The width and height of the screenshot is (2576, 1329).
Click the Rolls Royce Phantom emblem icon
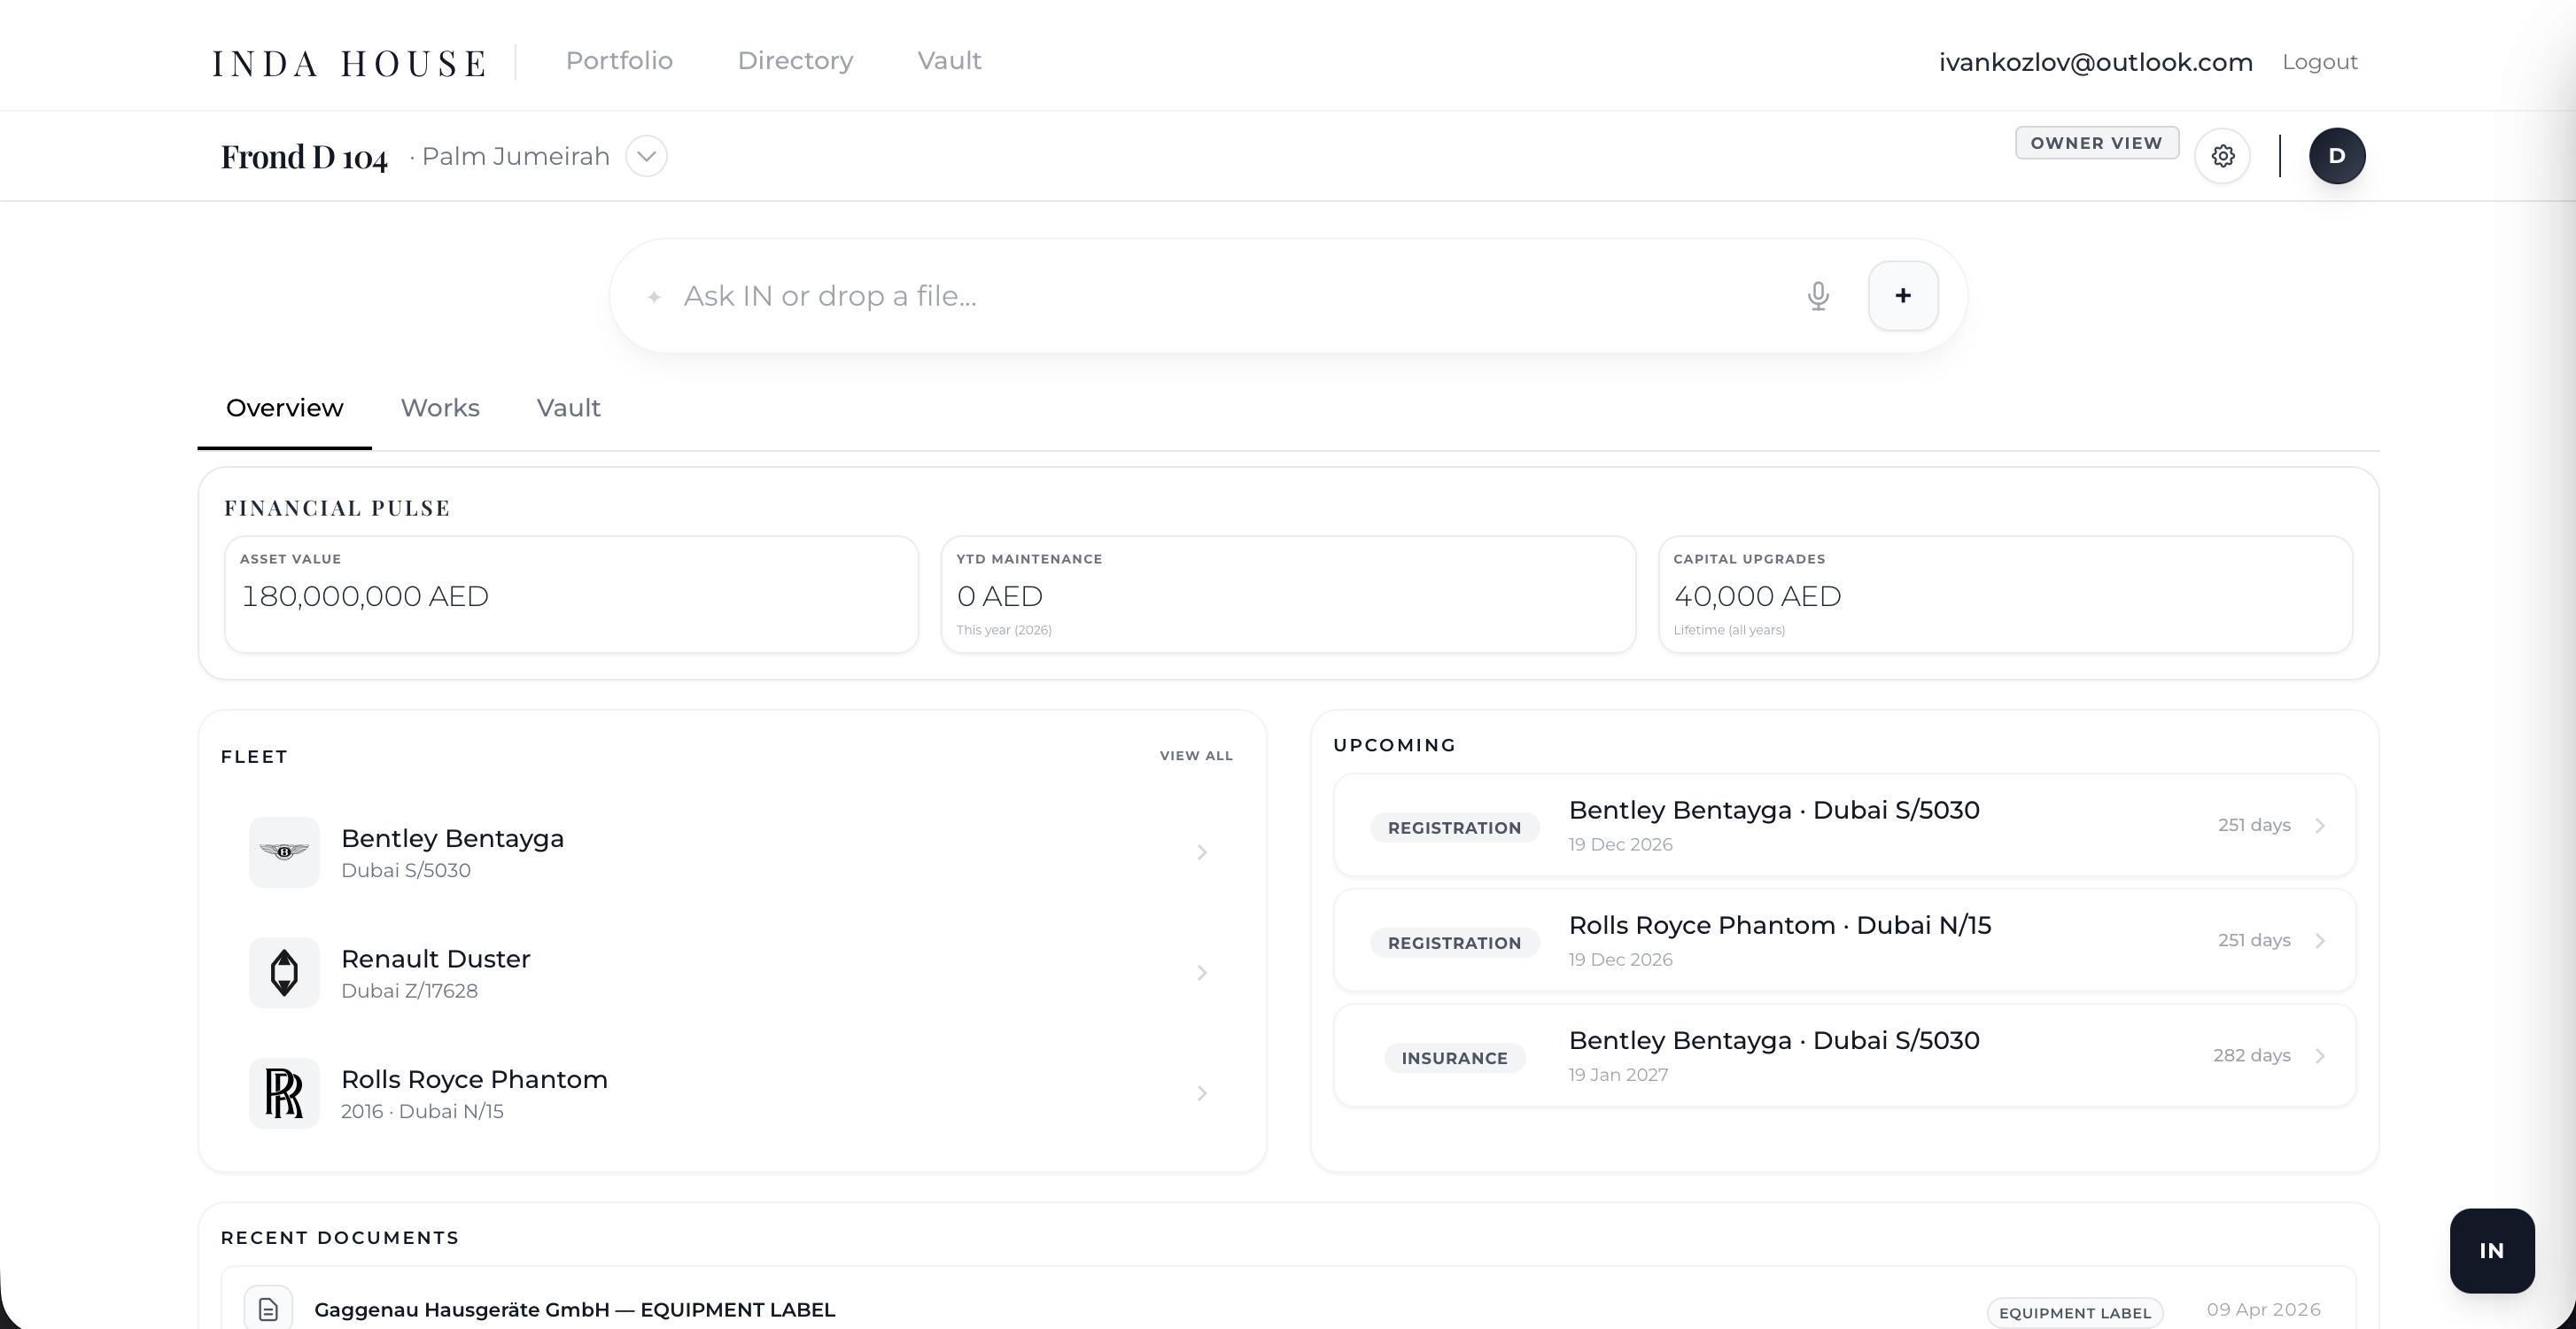tap(284, 1093)
